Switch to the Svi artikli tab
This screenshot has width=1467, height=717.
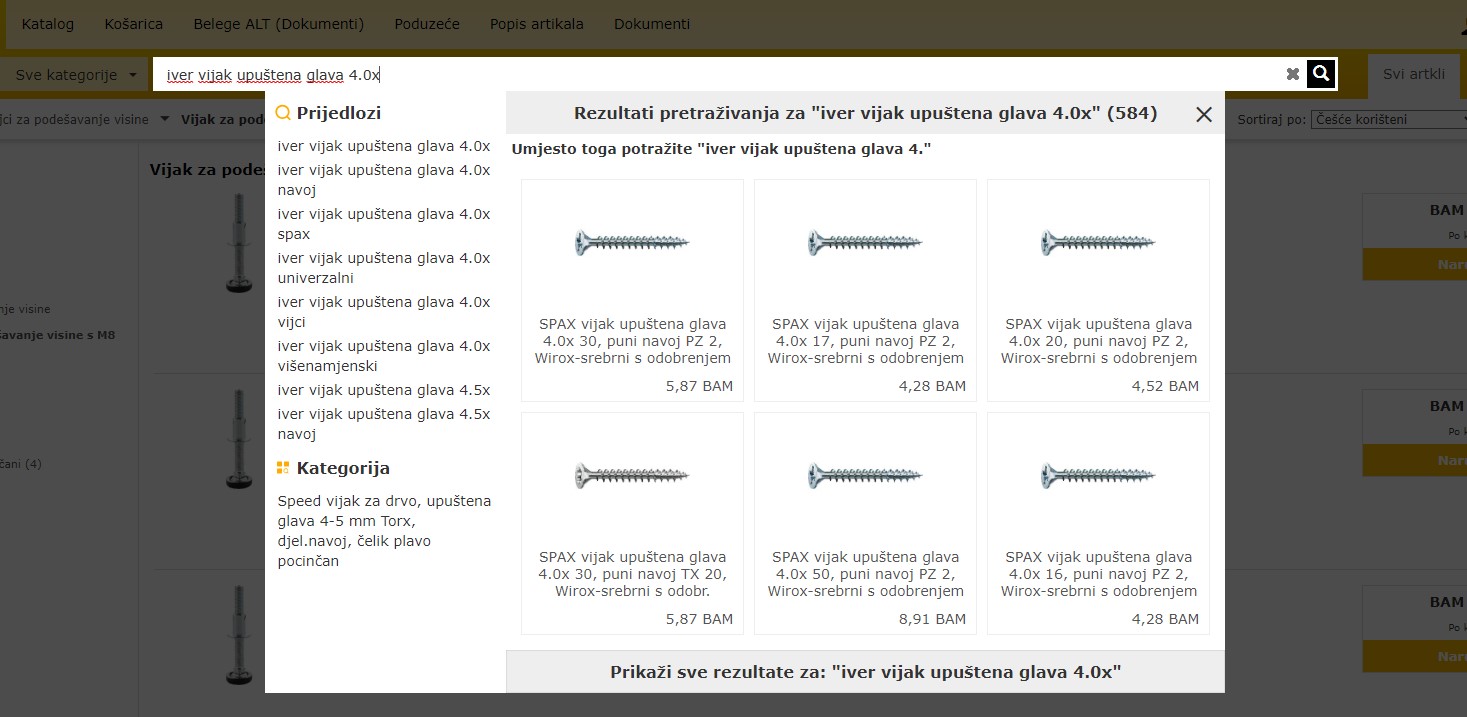click(1414, 74)
